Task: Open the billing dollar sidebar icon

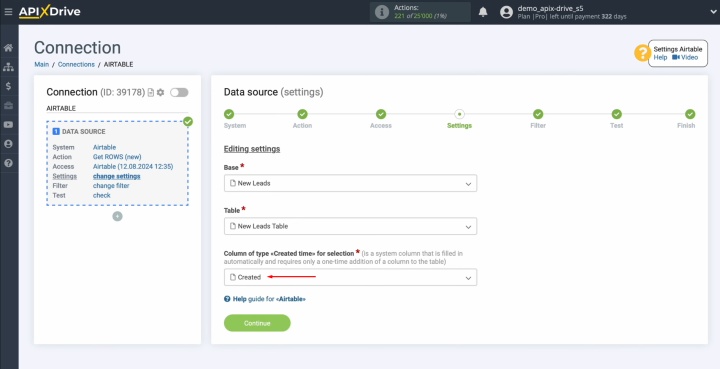Action: click(x=8, y=86)
